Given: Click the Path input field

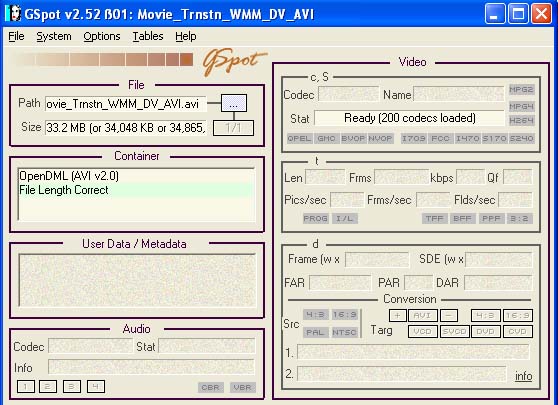Looking at the screenshot, I should point(126,104).
